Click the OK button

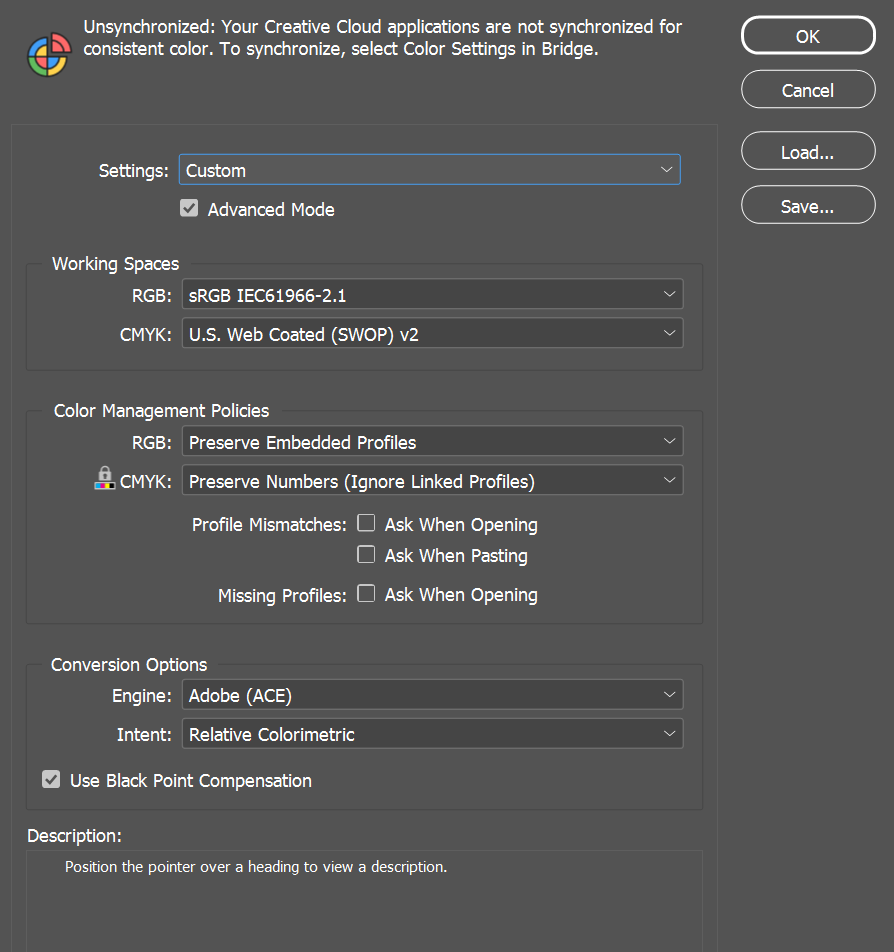click(808, 36)
